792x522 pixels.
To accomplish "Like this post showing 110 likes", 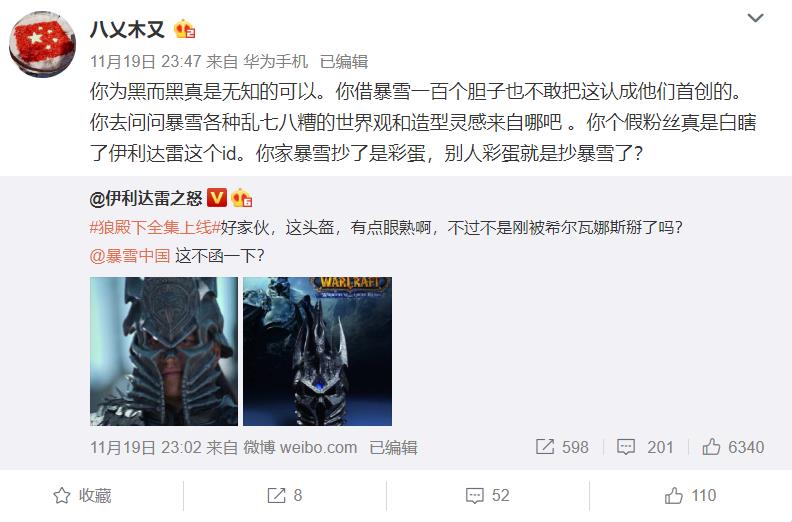I will tap(690, 495).
